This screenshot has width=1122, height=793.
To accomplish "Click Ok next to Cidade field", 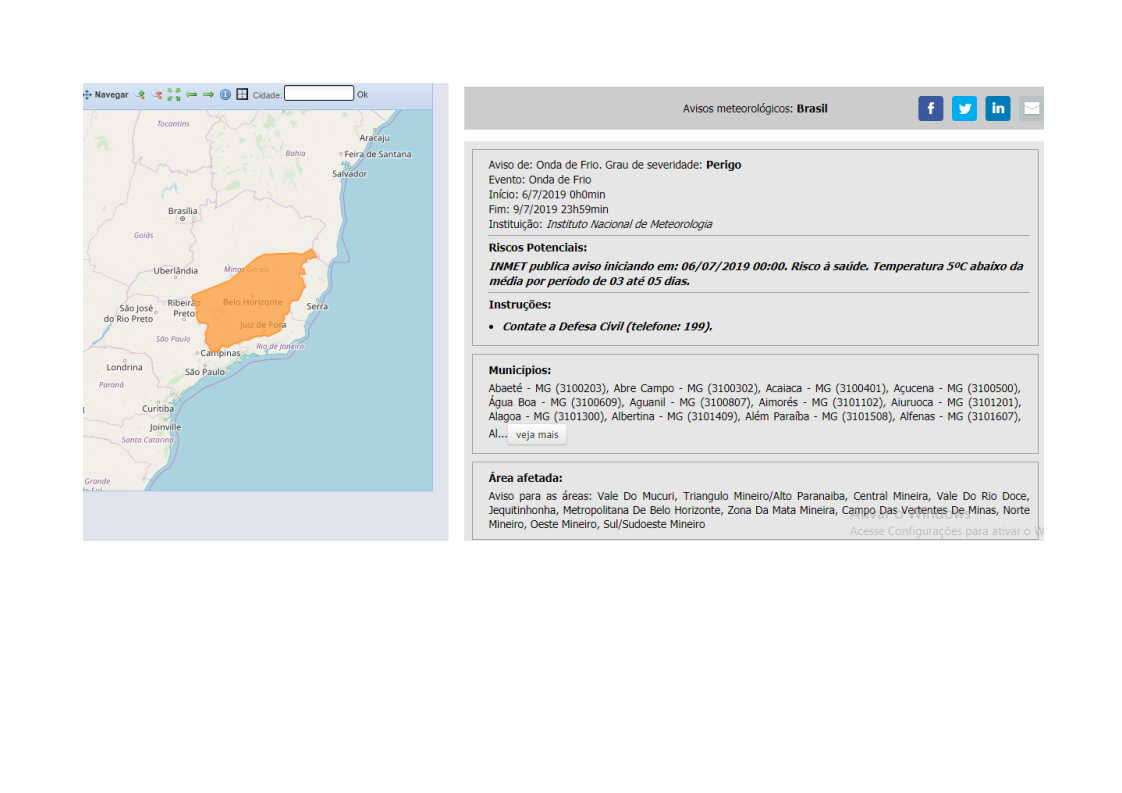I will click(x=363, y=94).
